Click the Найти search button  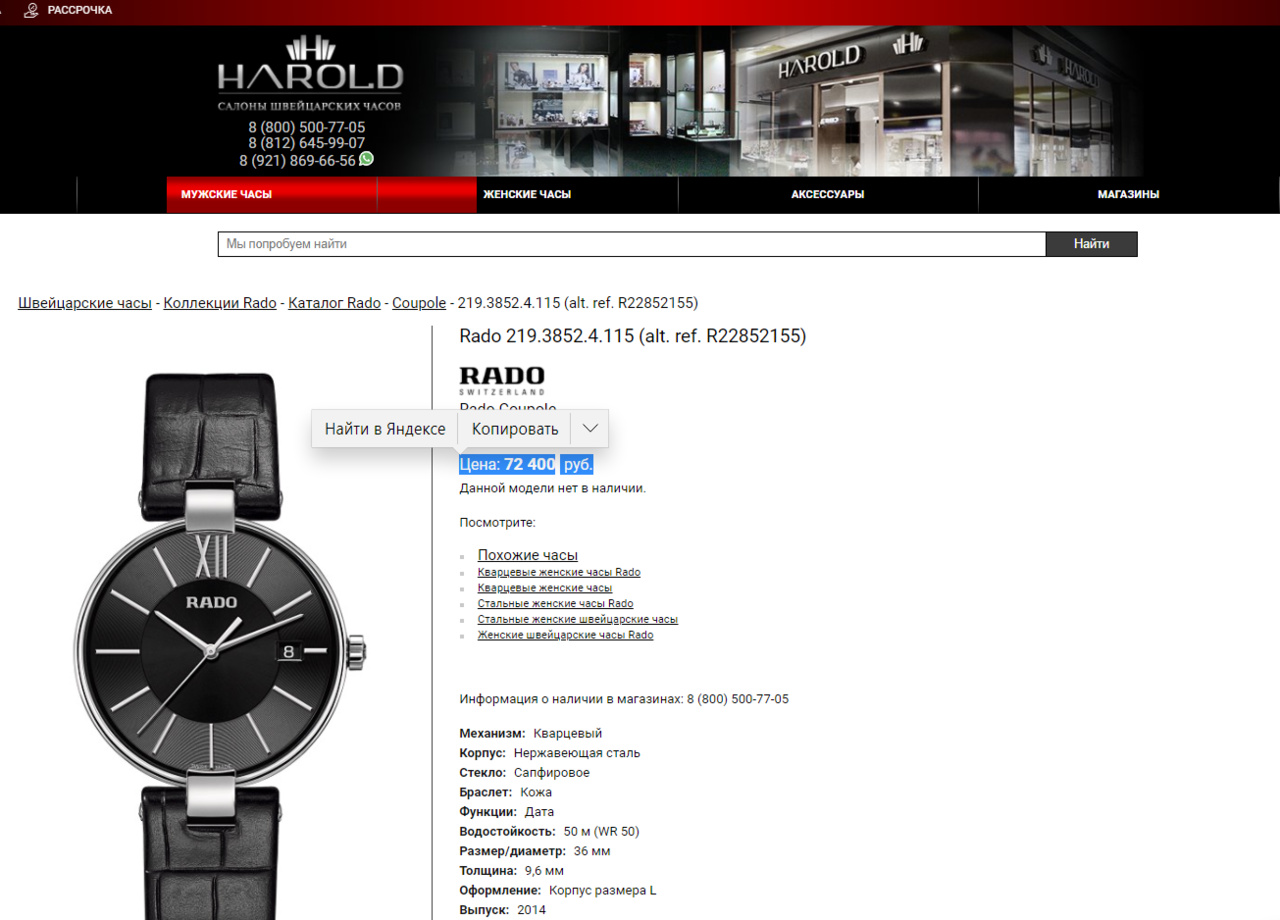click(1091, 244)
